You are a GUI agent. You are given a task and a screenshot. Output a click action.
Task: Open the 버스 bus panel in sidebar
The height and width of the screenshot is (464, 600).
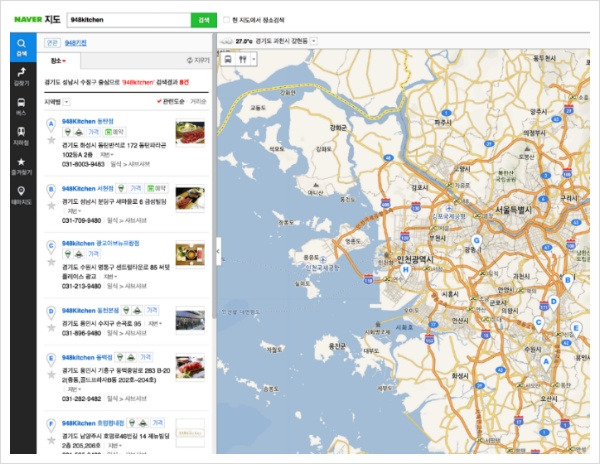click(21, 106)
